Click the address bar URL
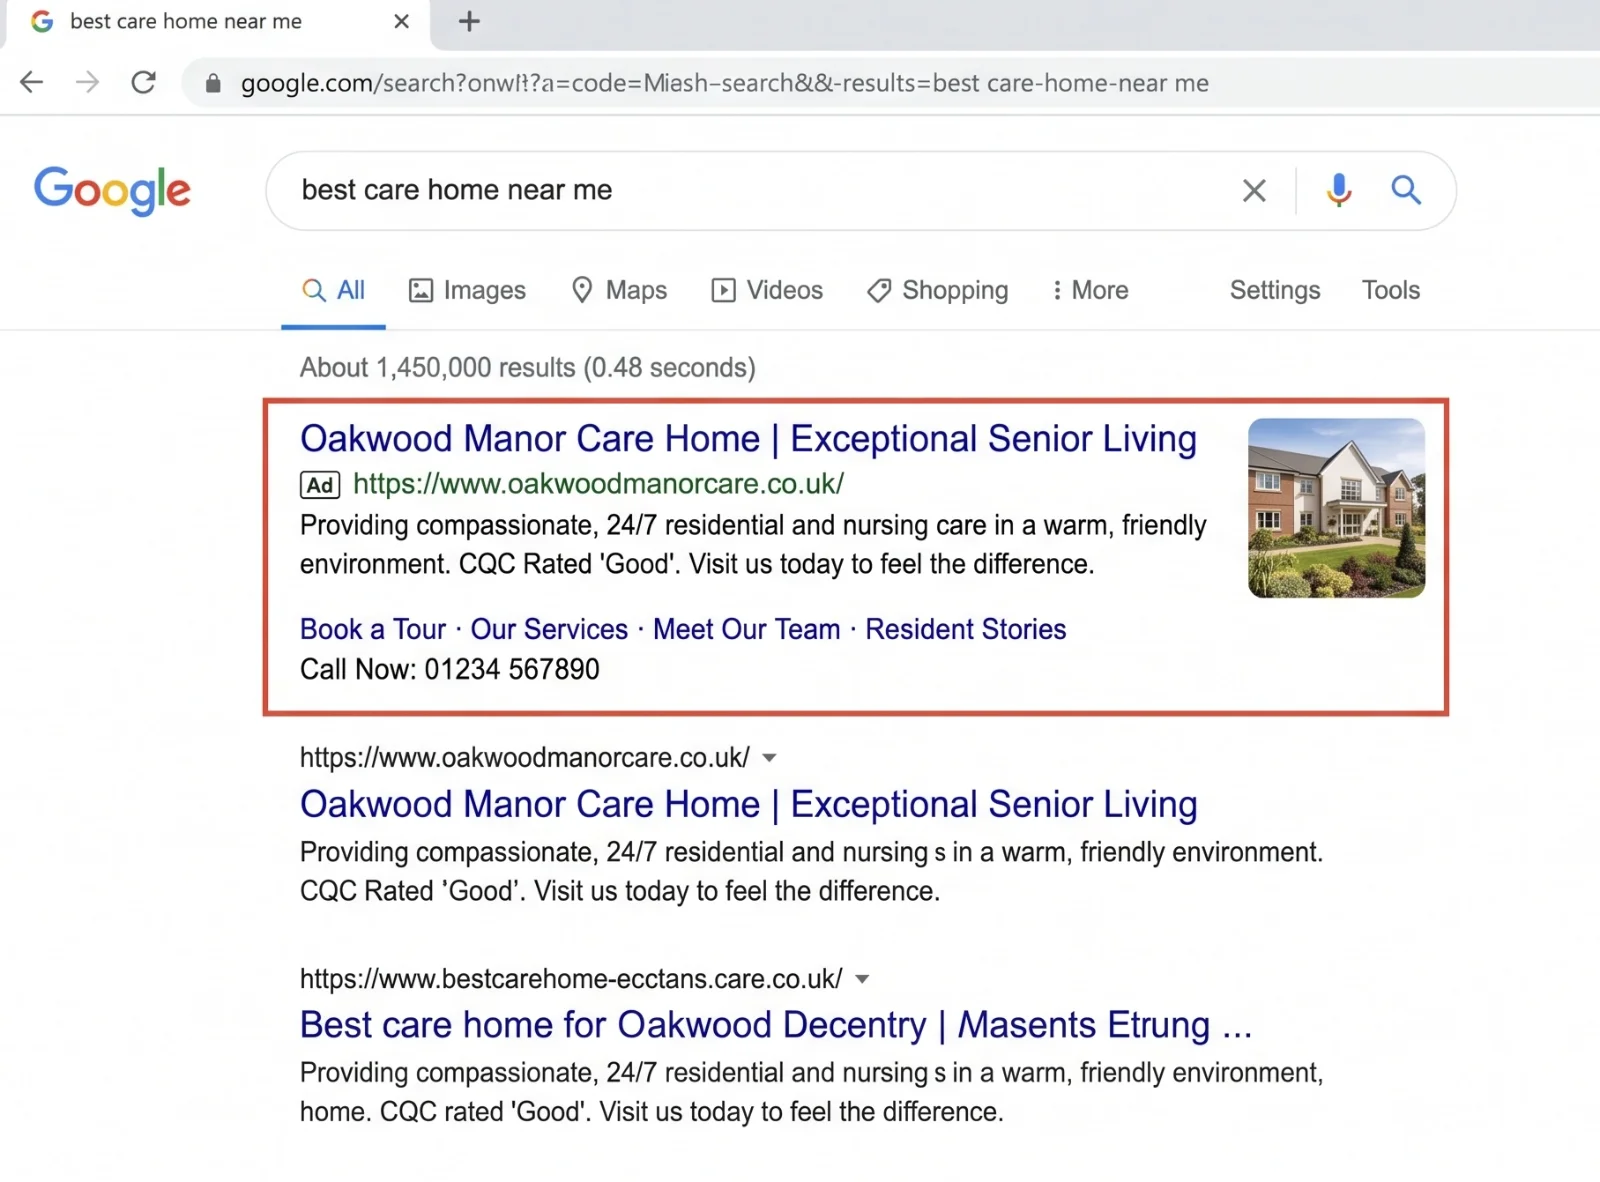1600x1182 pixels. (724, 83)
